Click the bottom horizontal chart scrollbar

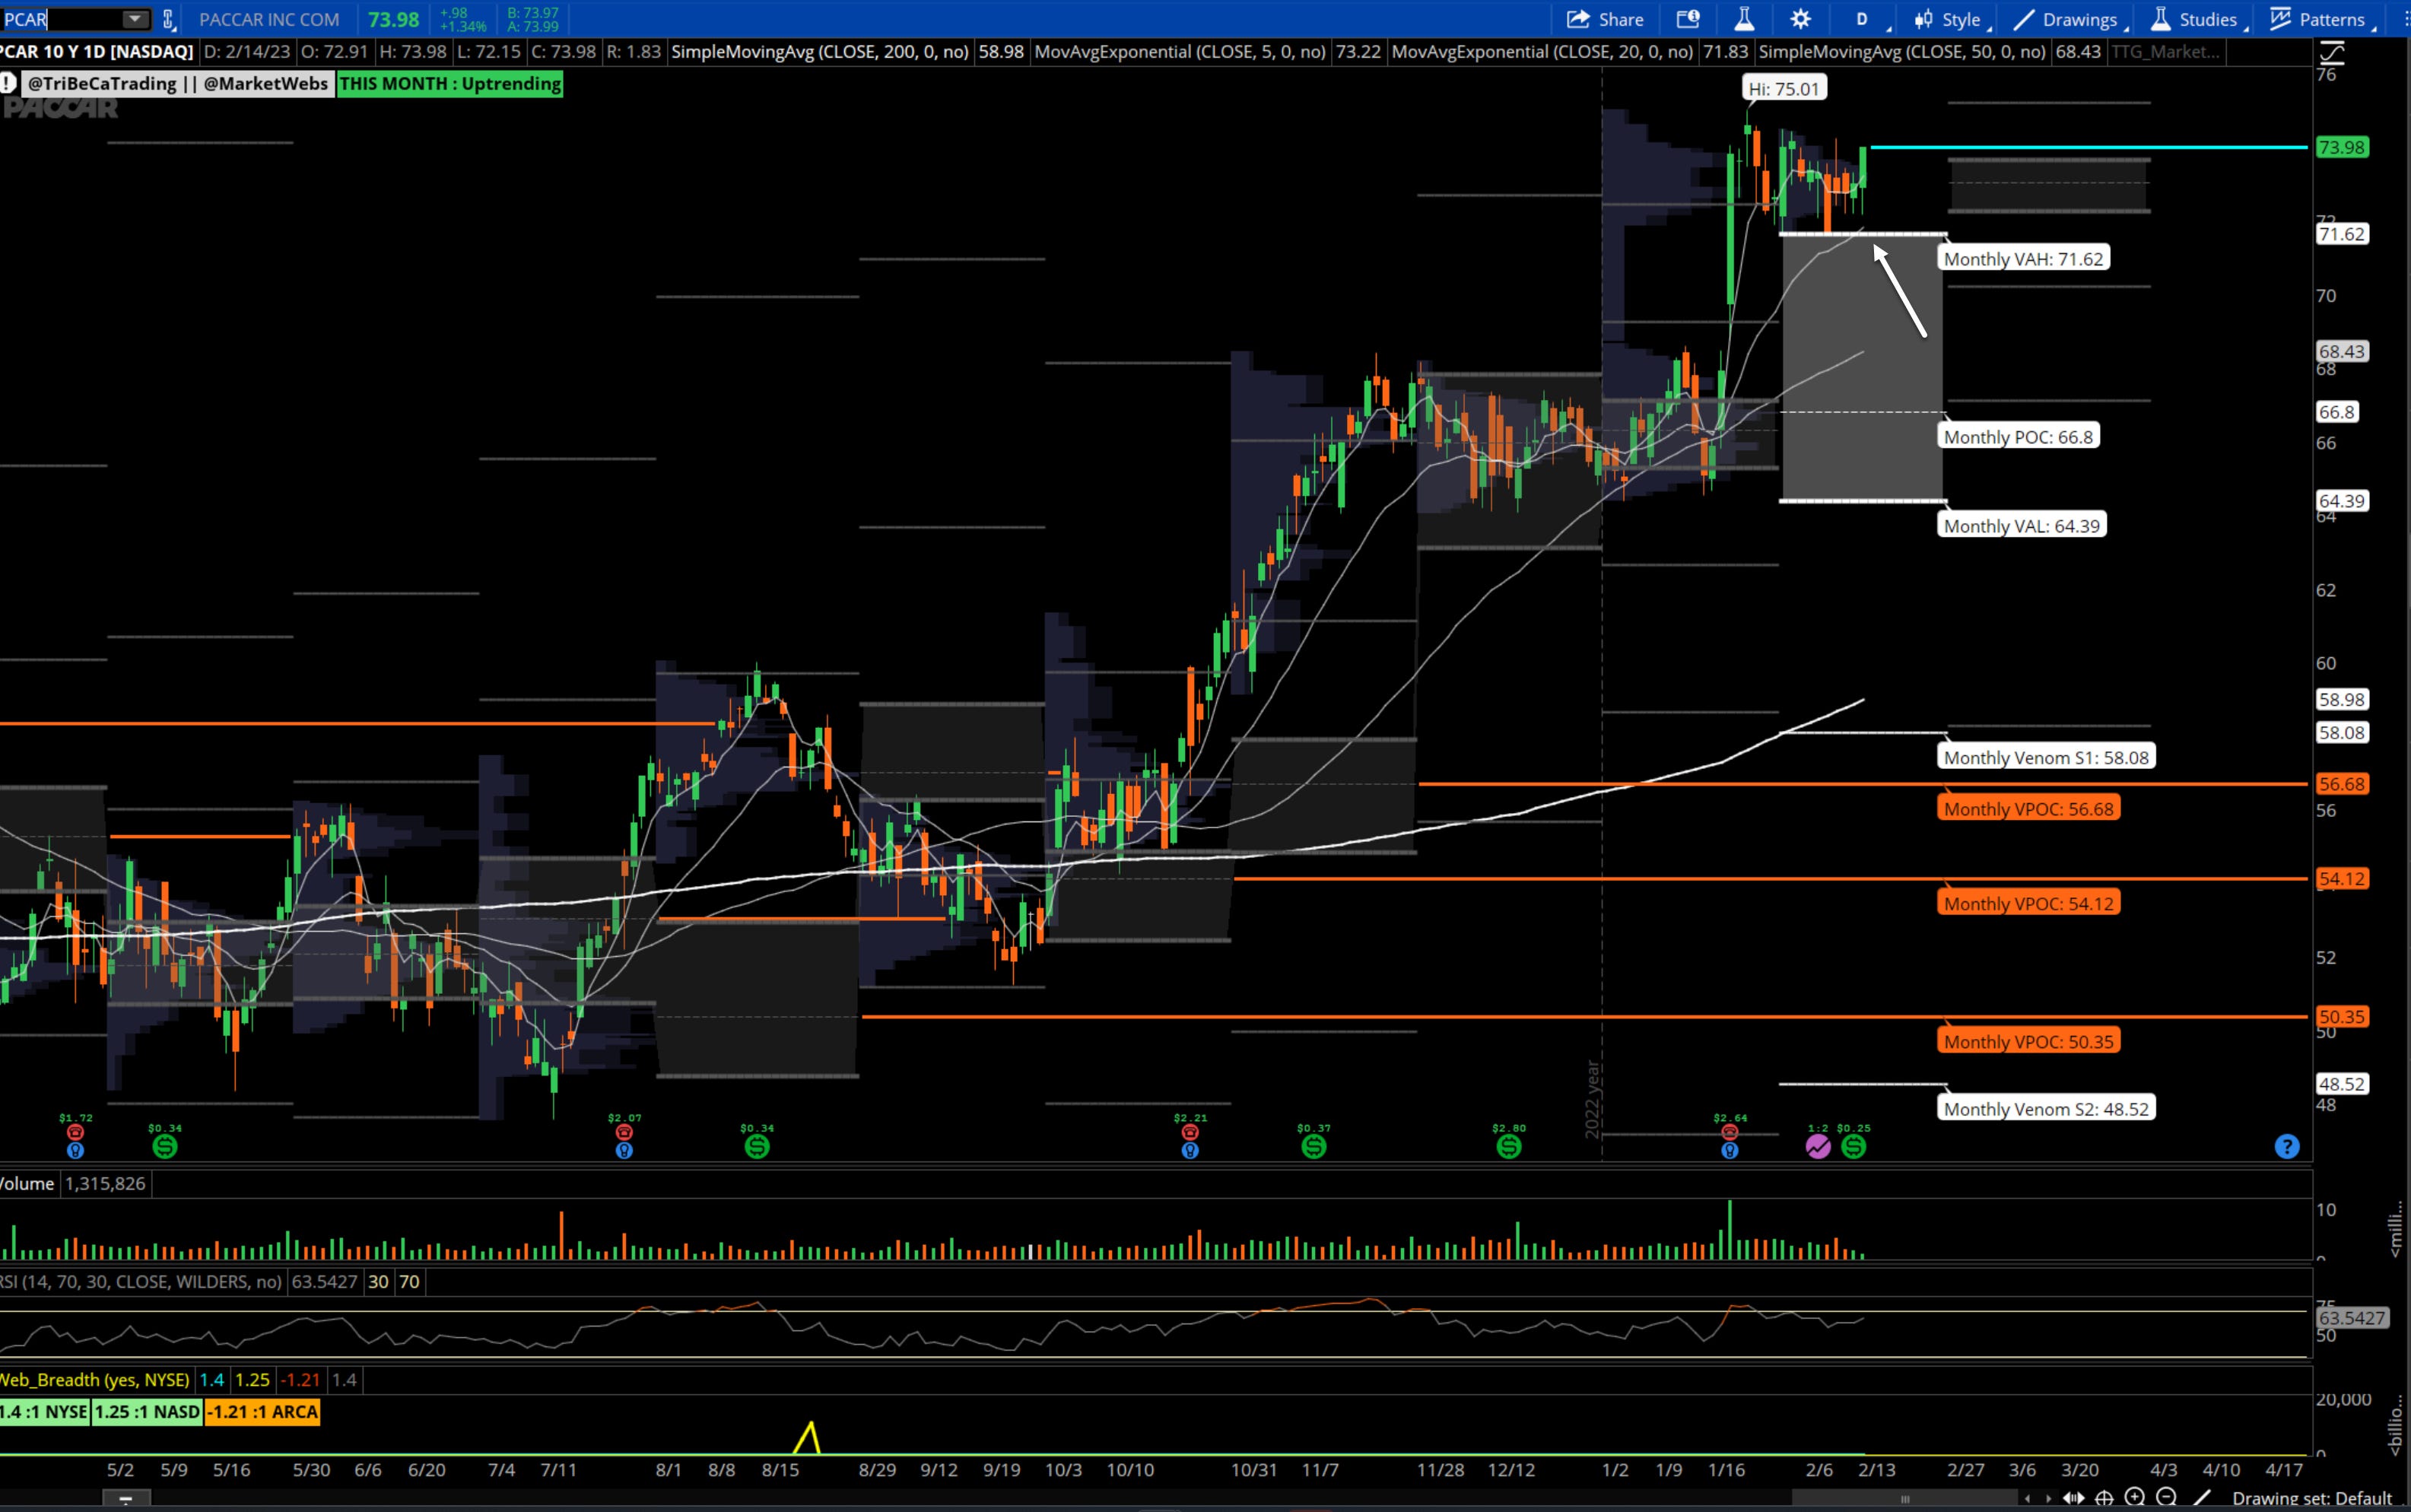(x=1904, y=1498)
